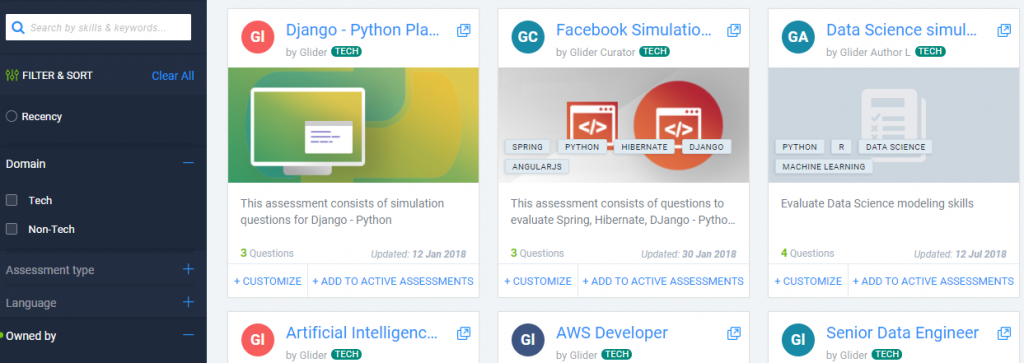The image size is (1024, 363).
Task: Collapse the Domain filter section
Action: pos(188,163)
